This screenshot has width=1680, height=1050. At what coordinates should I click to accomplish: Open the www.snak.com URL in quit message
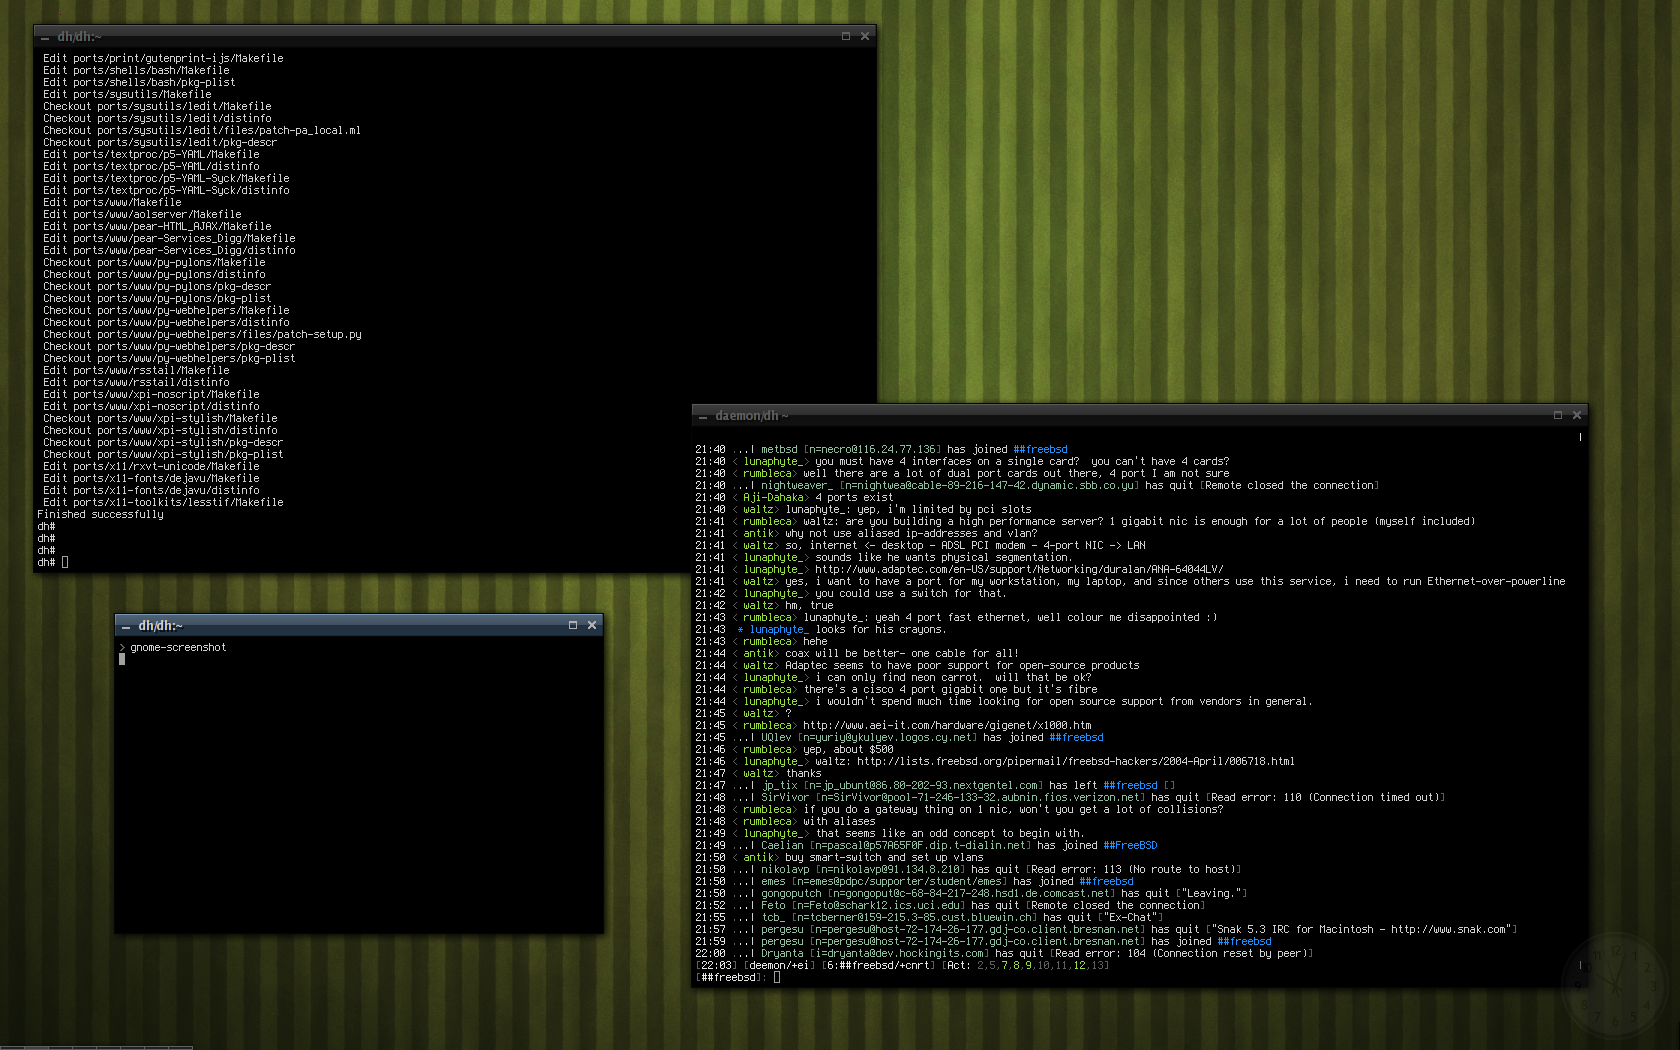(1449, 929)
